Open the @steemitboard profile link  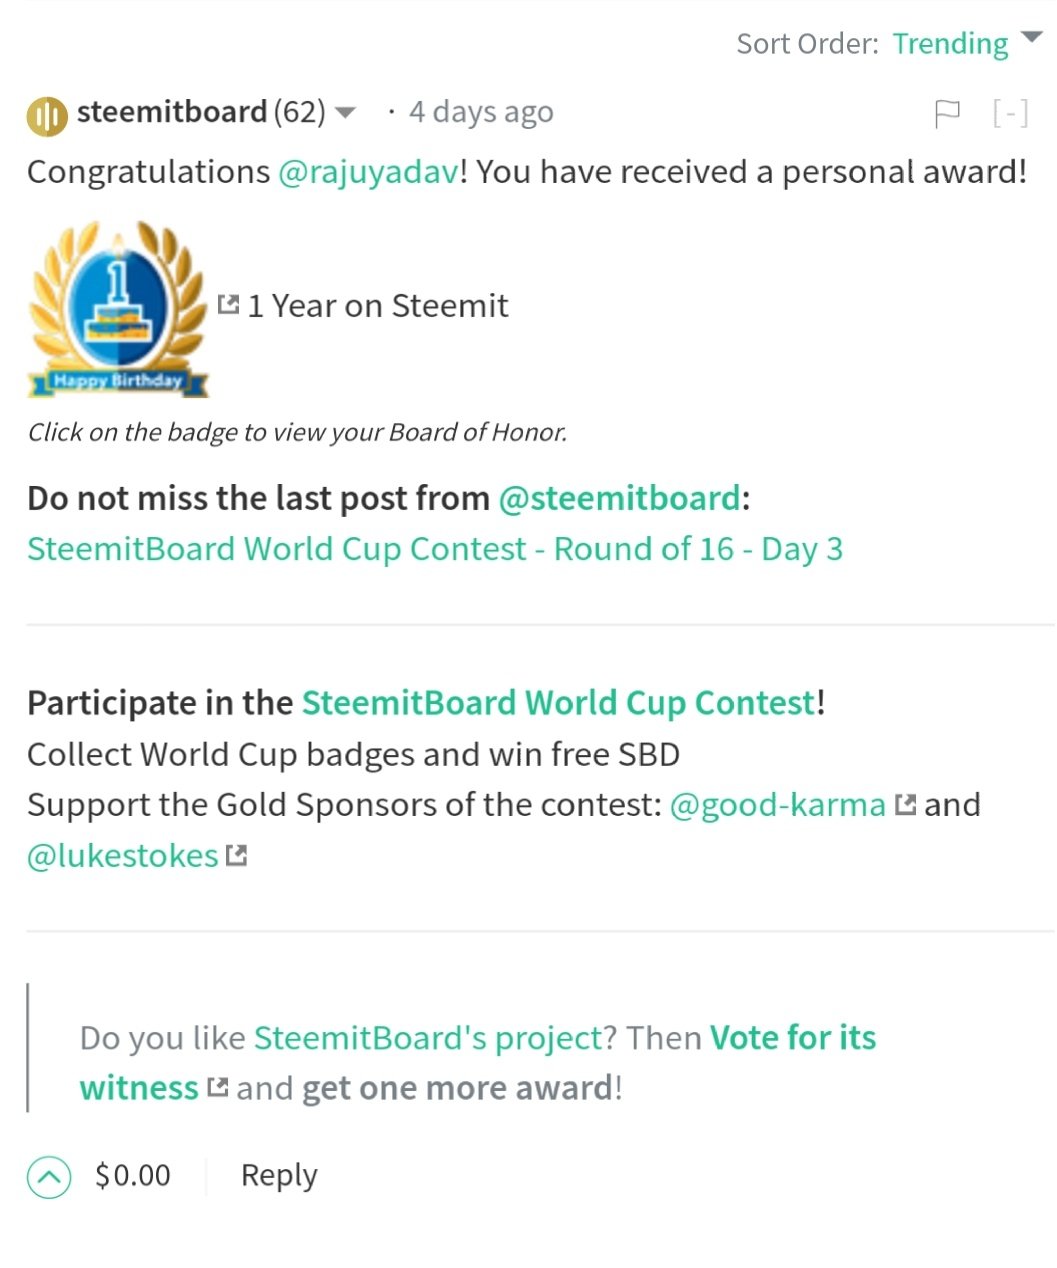point(620,498)
